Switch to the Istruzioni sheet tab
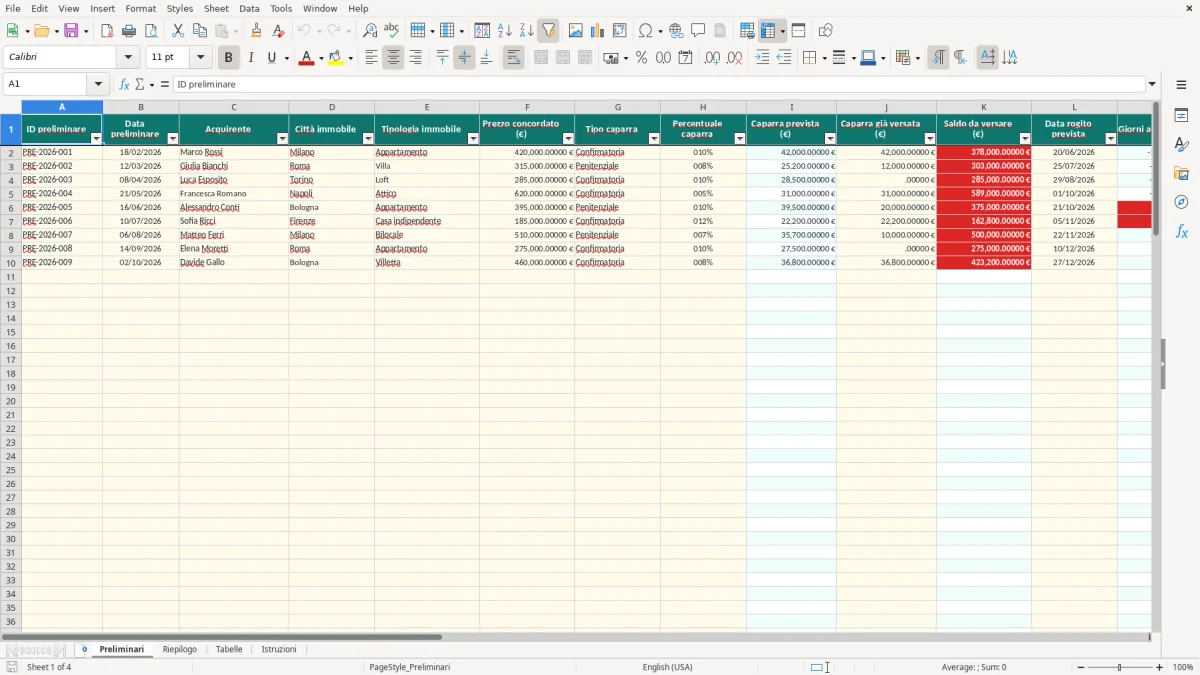Screen dimensions: 1200x675 279,650
